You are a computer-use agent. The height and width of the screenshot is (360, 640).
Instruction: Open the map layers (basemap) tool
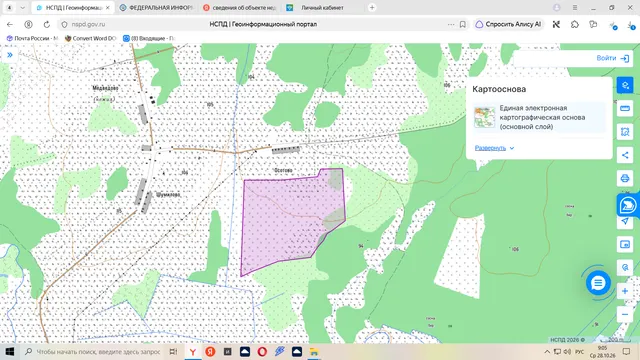(625, 85)
